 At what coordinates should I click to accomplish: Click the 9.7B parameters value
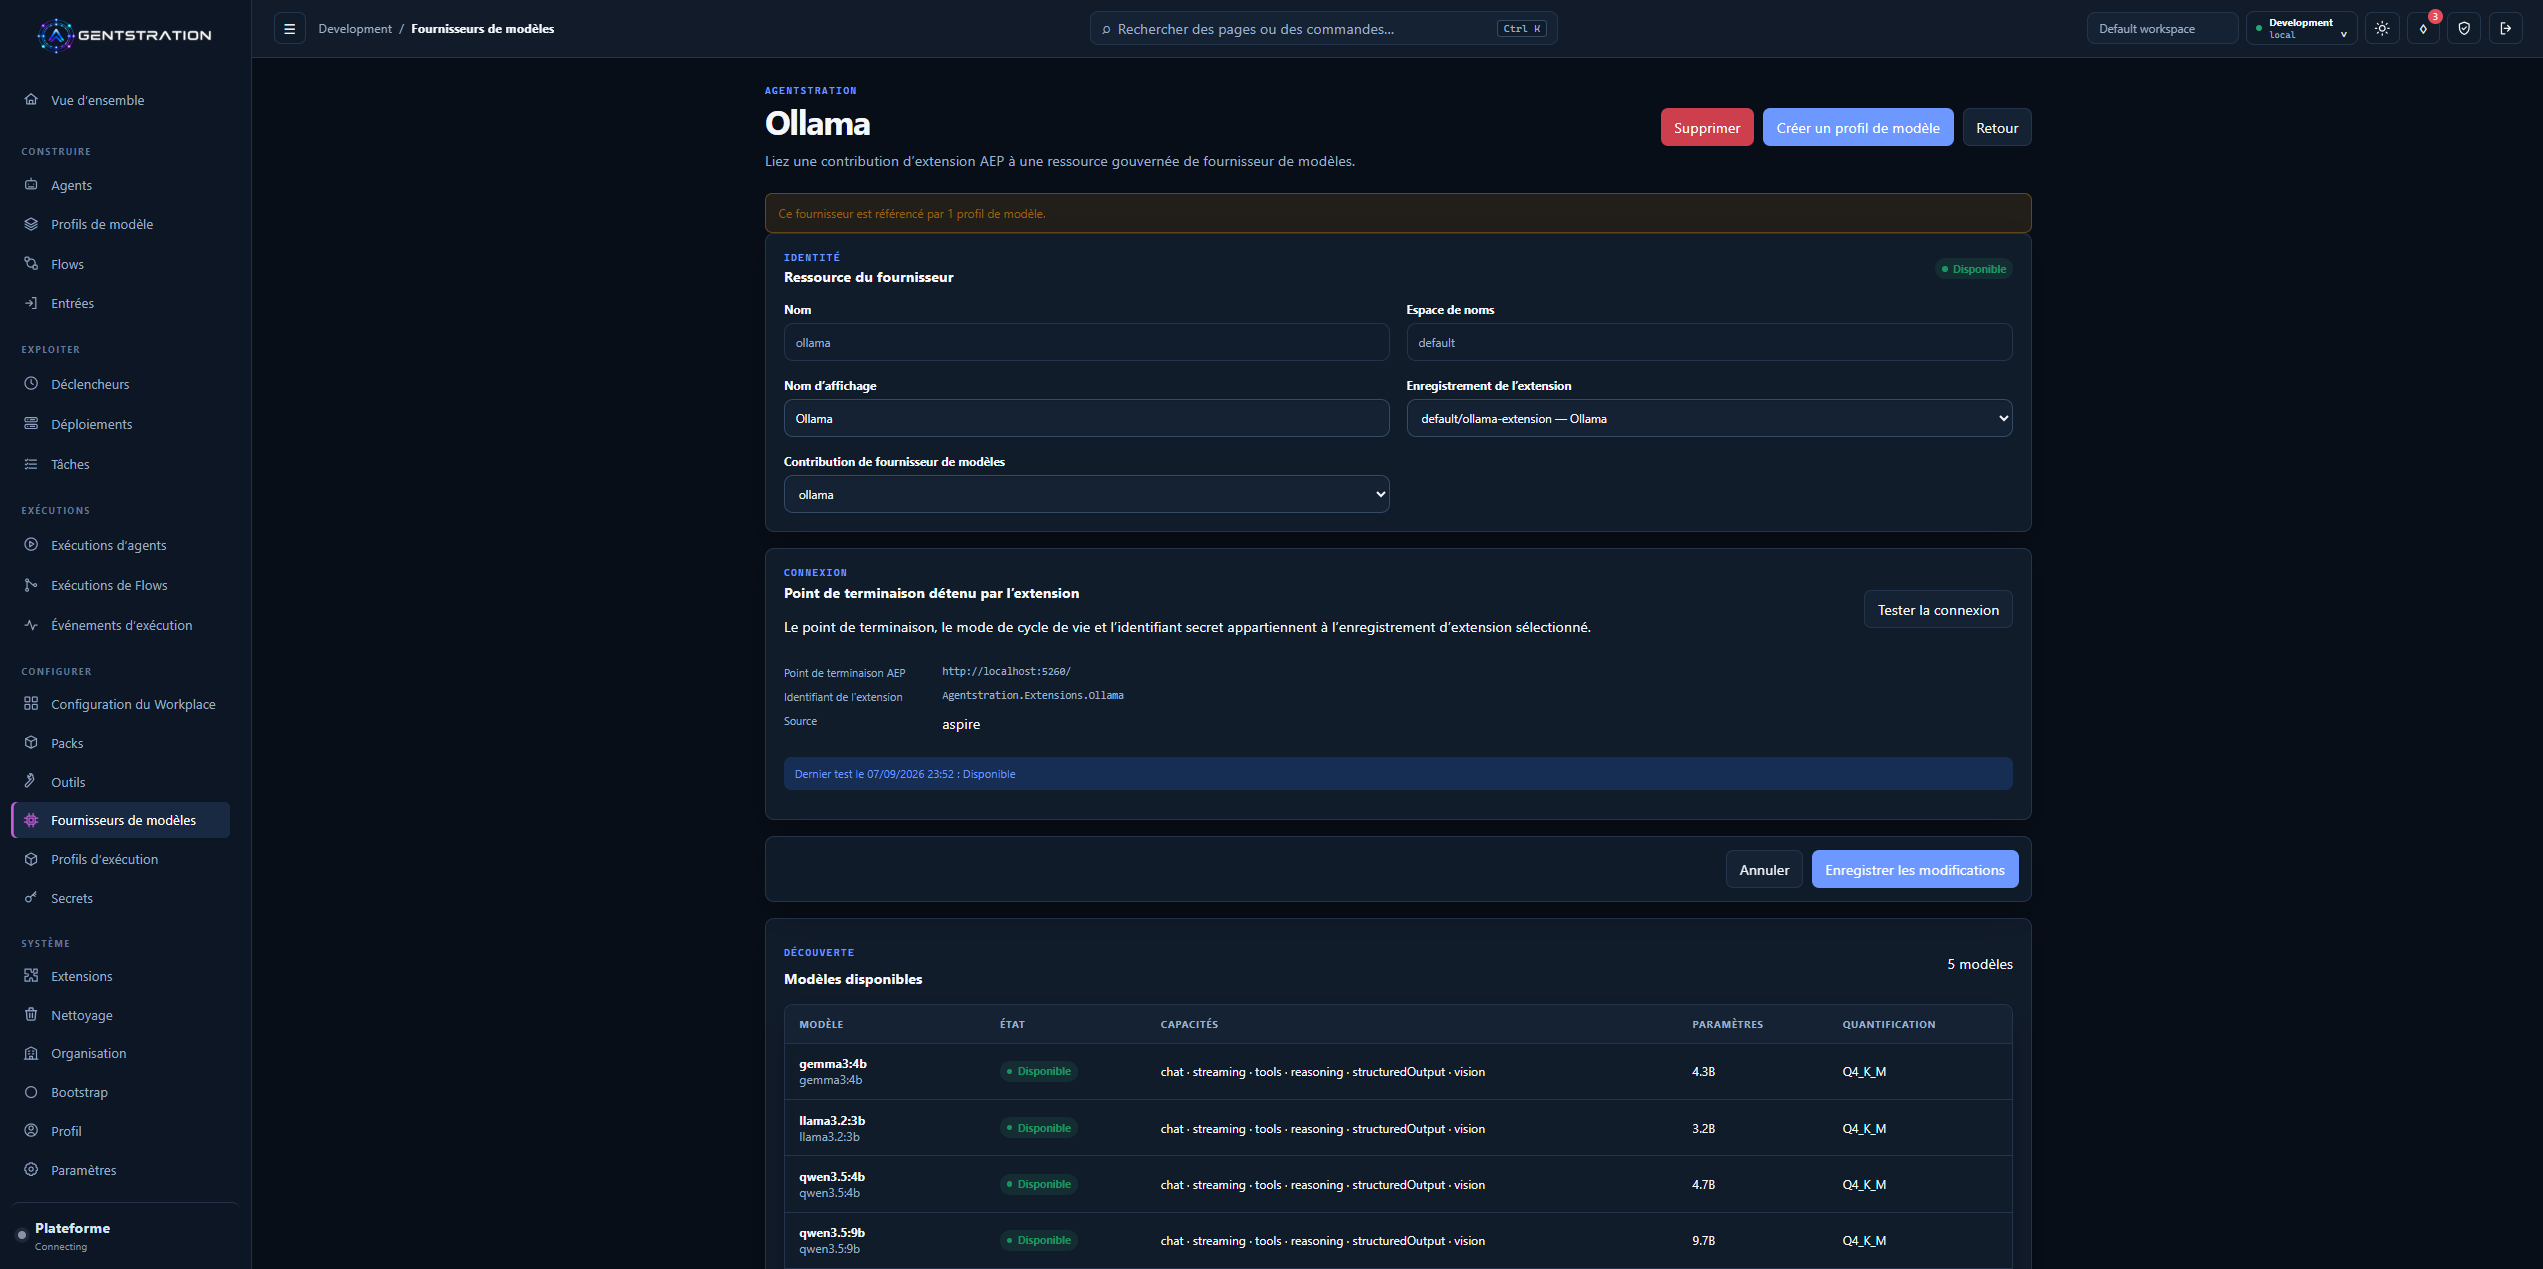pyautogui.click(x=1703, y=1241)
